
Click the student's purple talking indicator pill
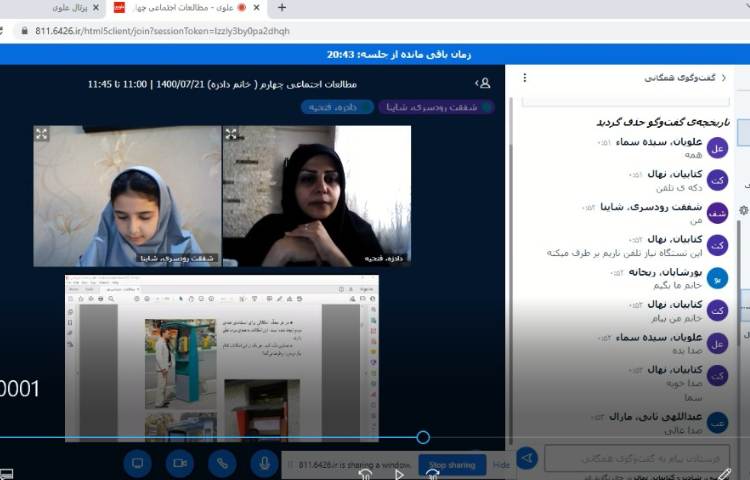point(436,107)
